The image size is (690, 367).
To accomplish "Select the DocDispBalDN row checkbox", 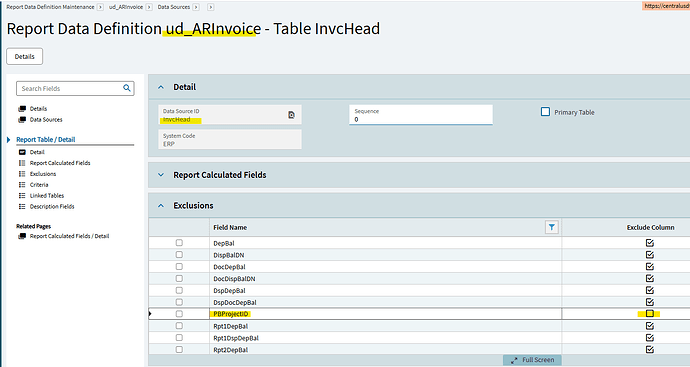I will [x=179, y=278].
